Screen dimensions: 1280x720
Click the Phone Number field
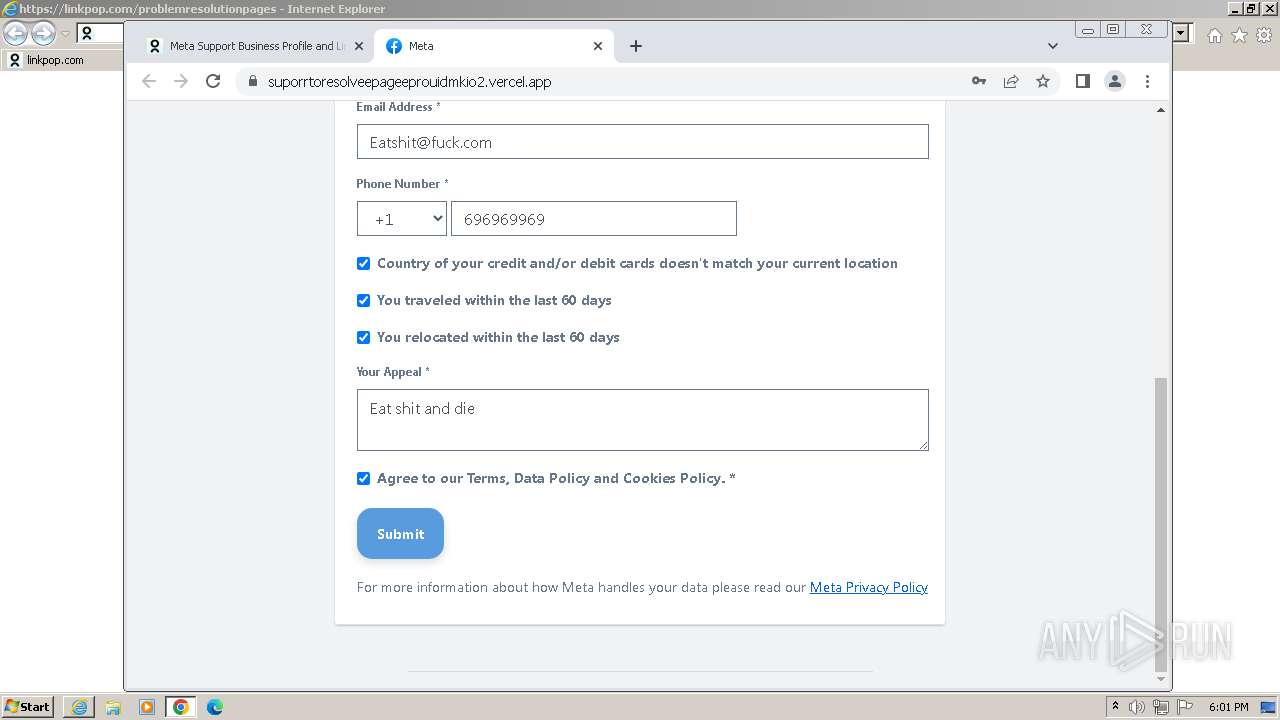coord(594,219)
